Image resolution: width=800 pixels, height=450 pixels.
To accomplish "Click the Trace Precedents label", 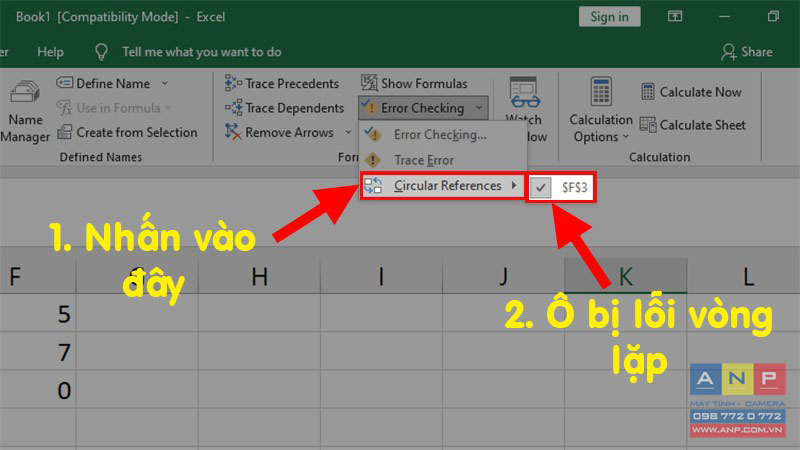I will (292, 84).
